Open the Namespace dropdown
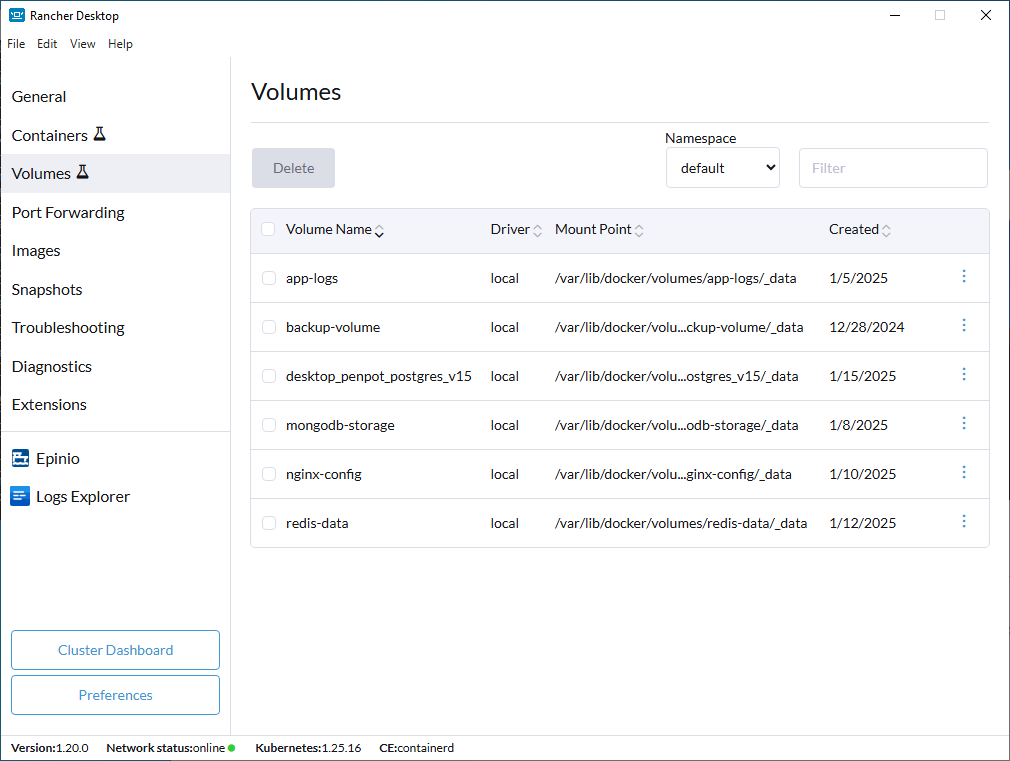This screenshot has height=761, width=1010. coord(722,167)
